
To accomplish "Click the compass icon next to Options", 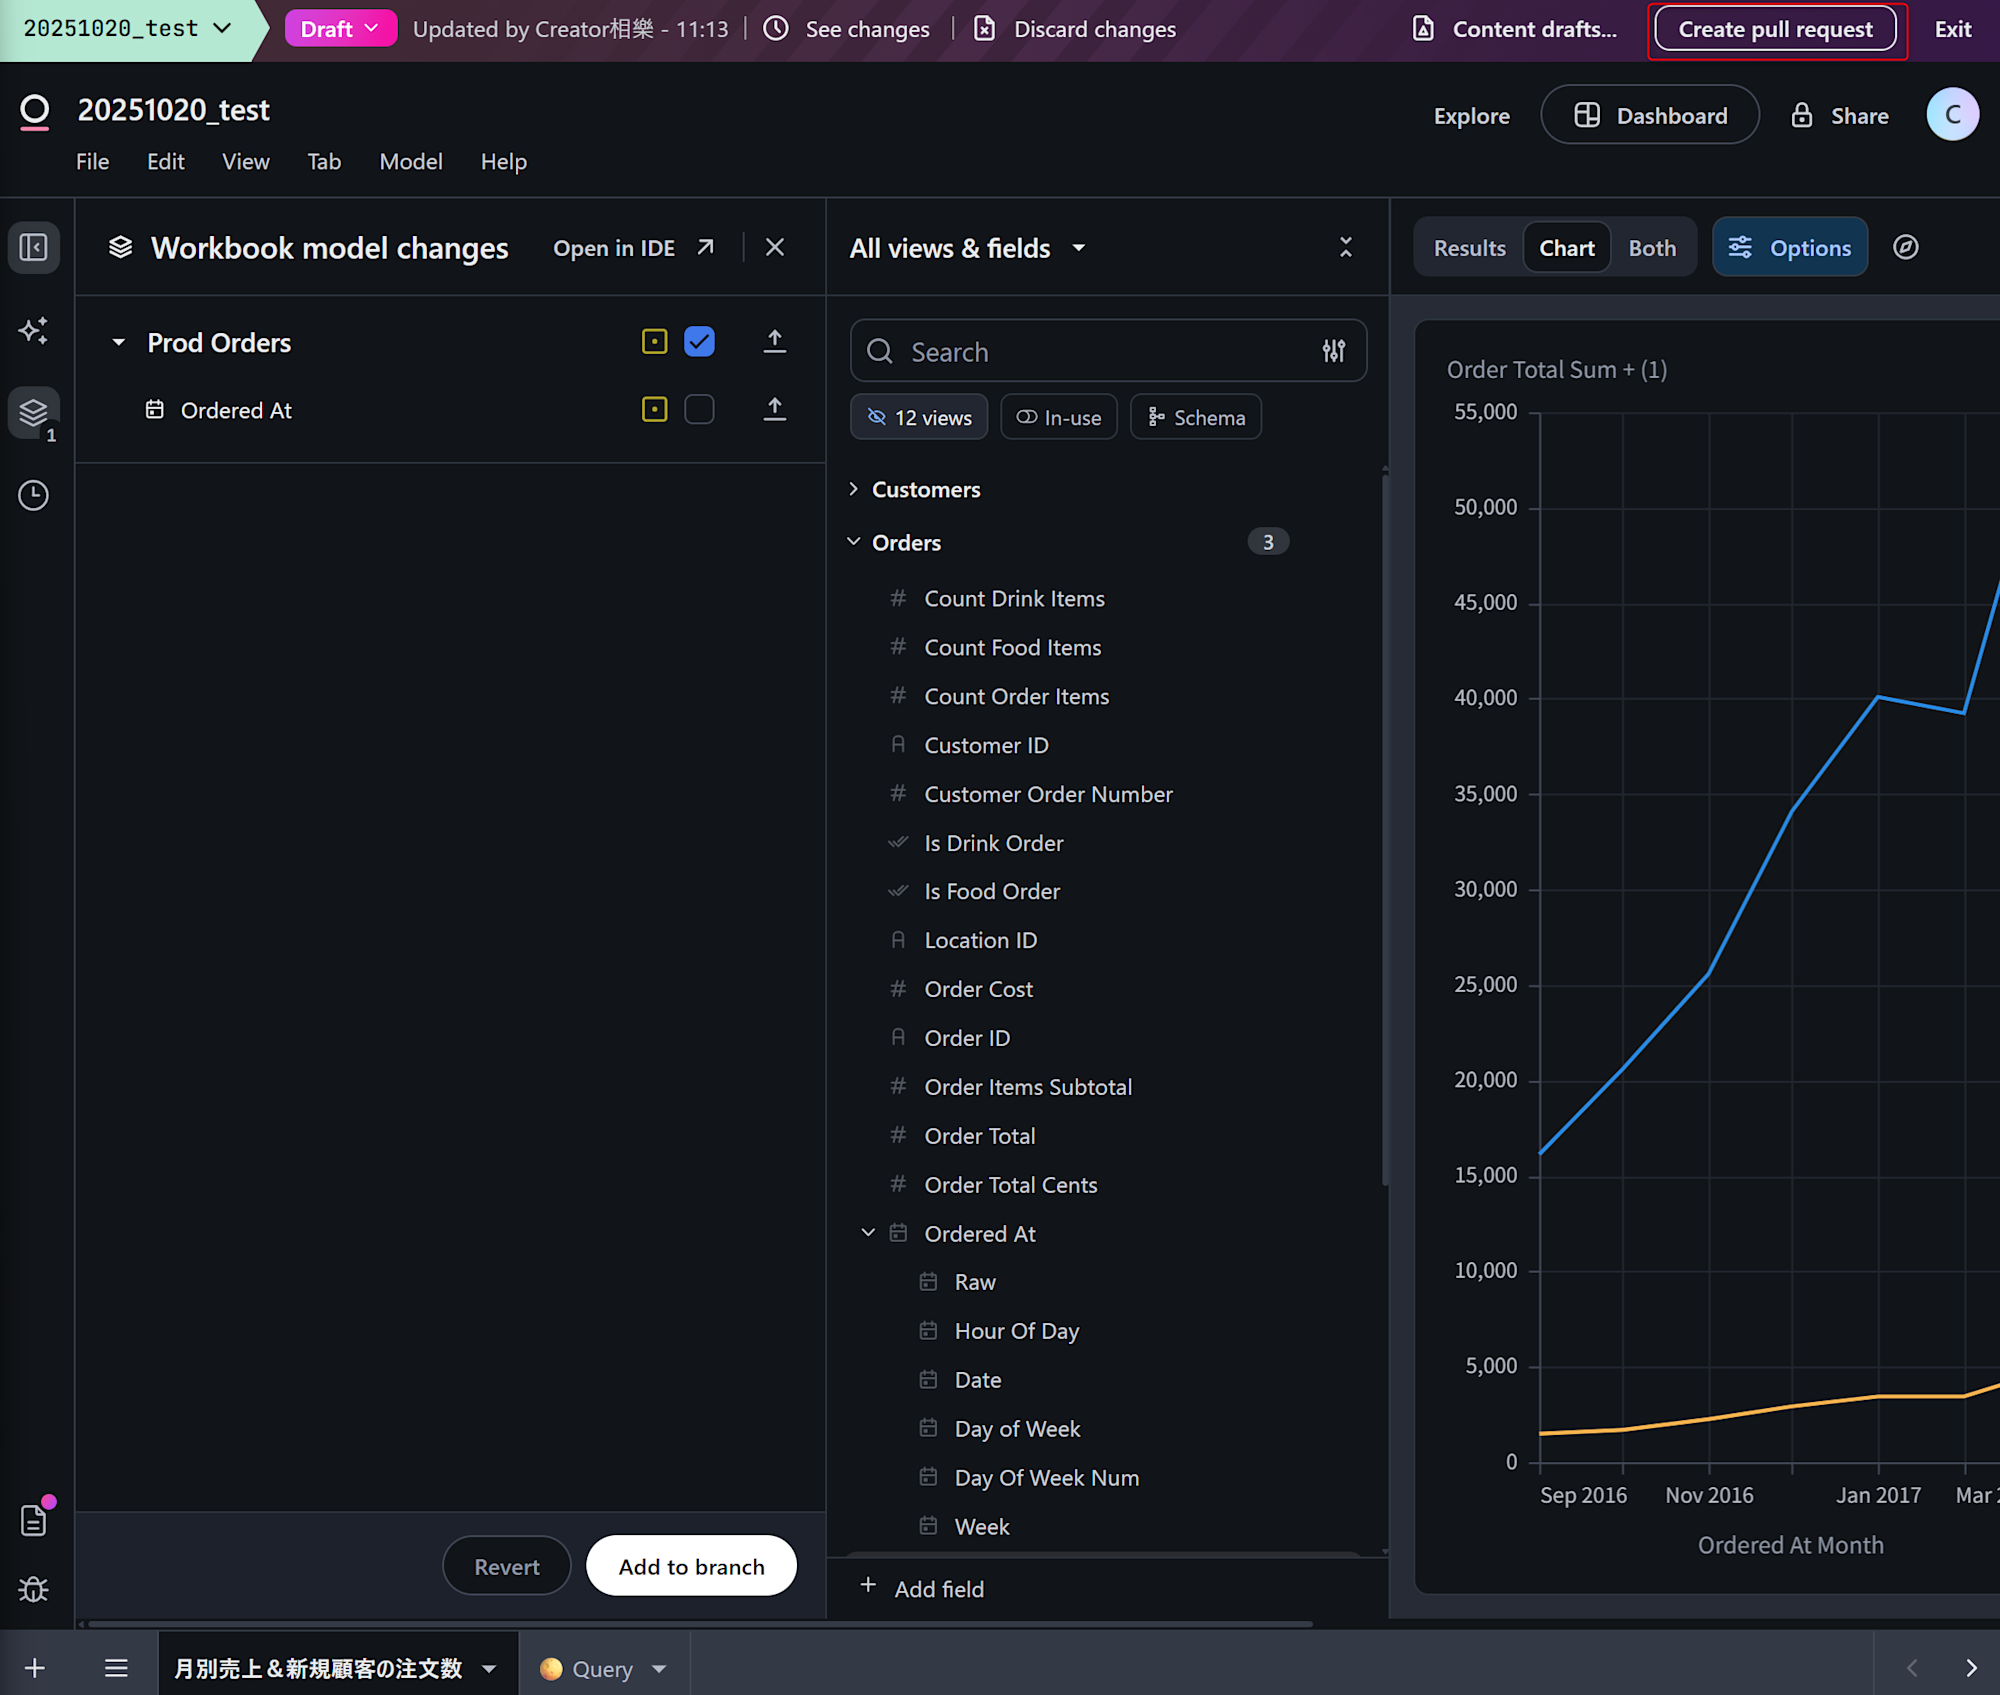I will (1905, 247).
